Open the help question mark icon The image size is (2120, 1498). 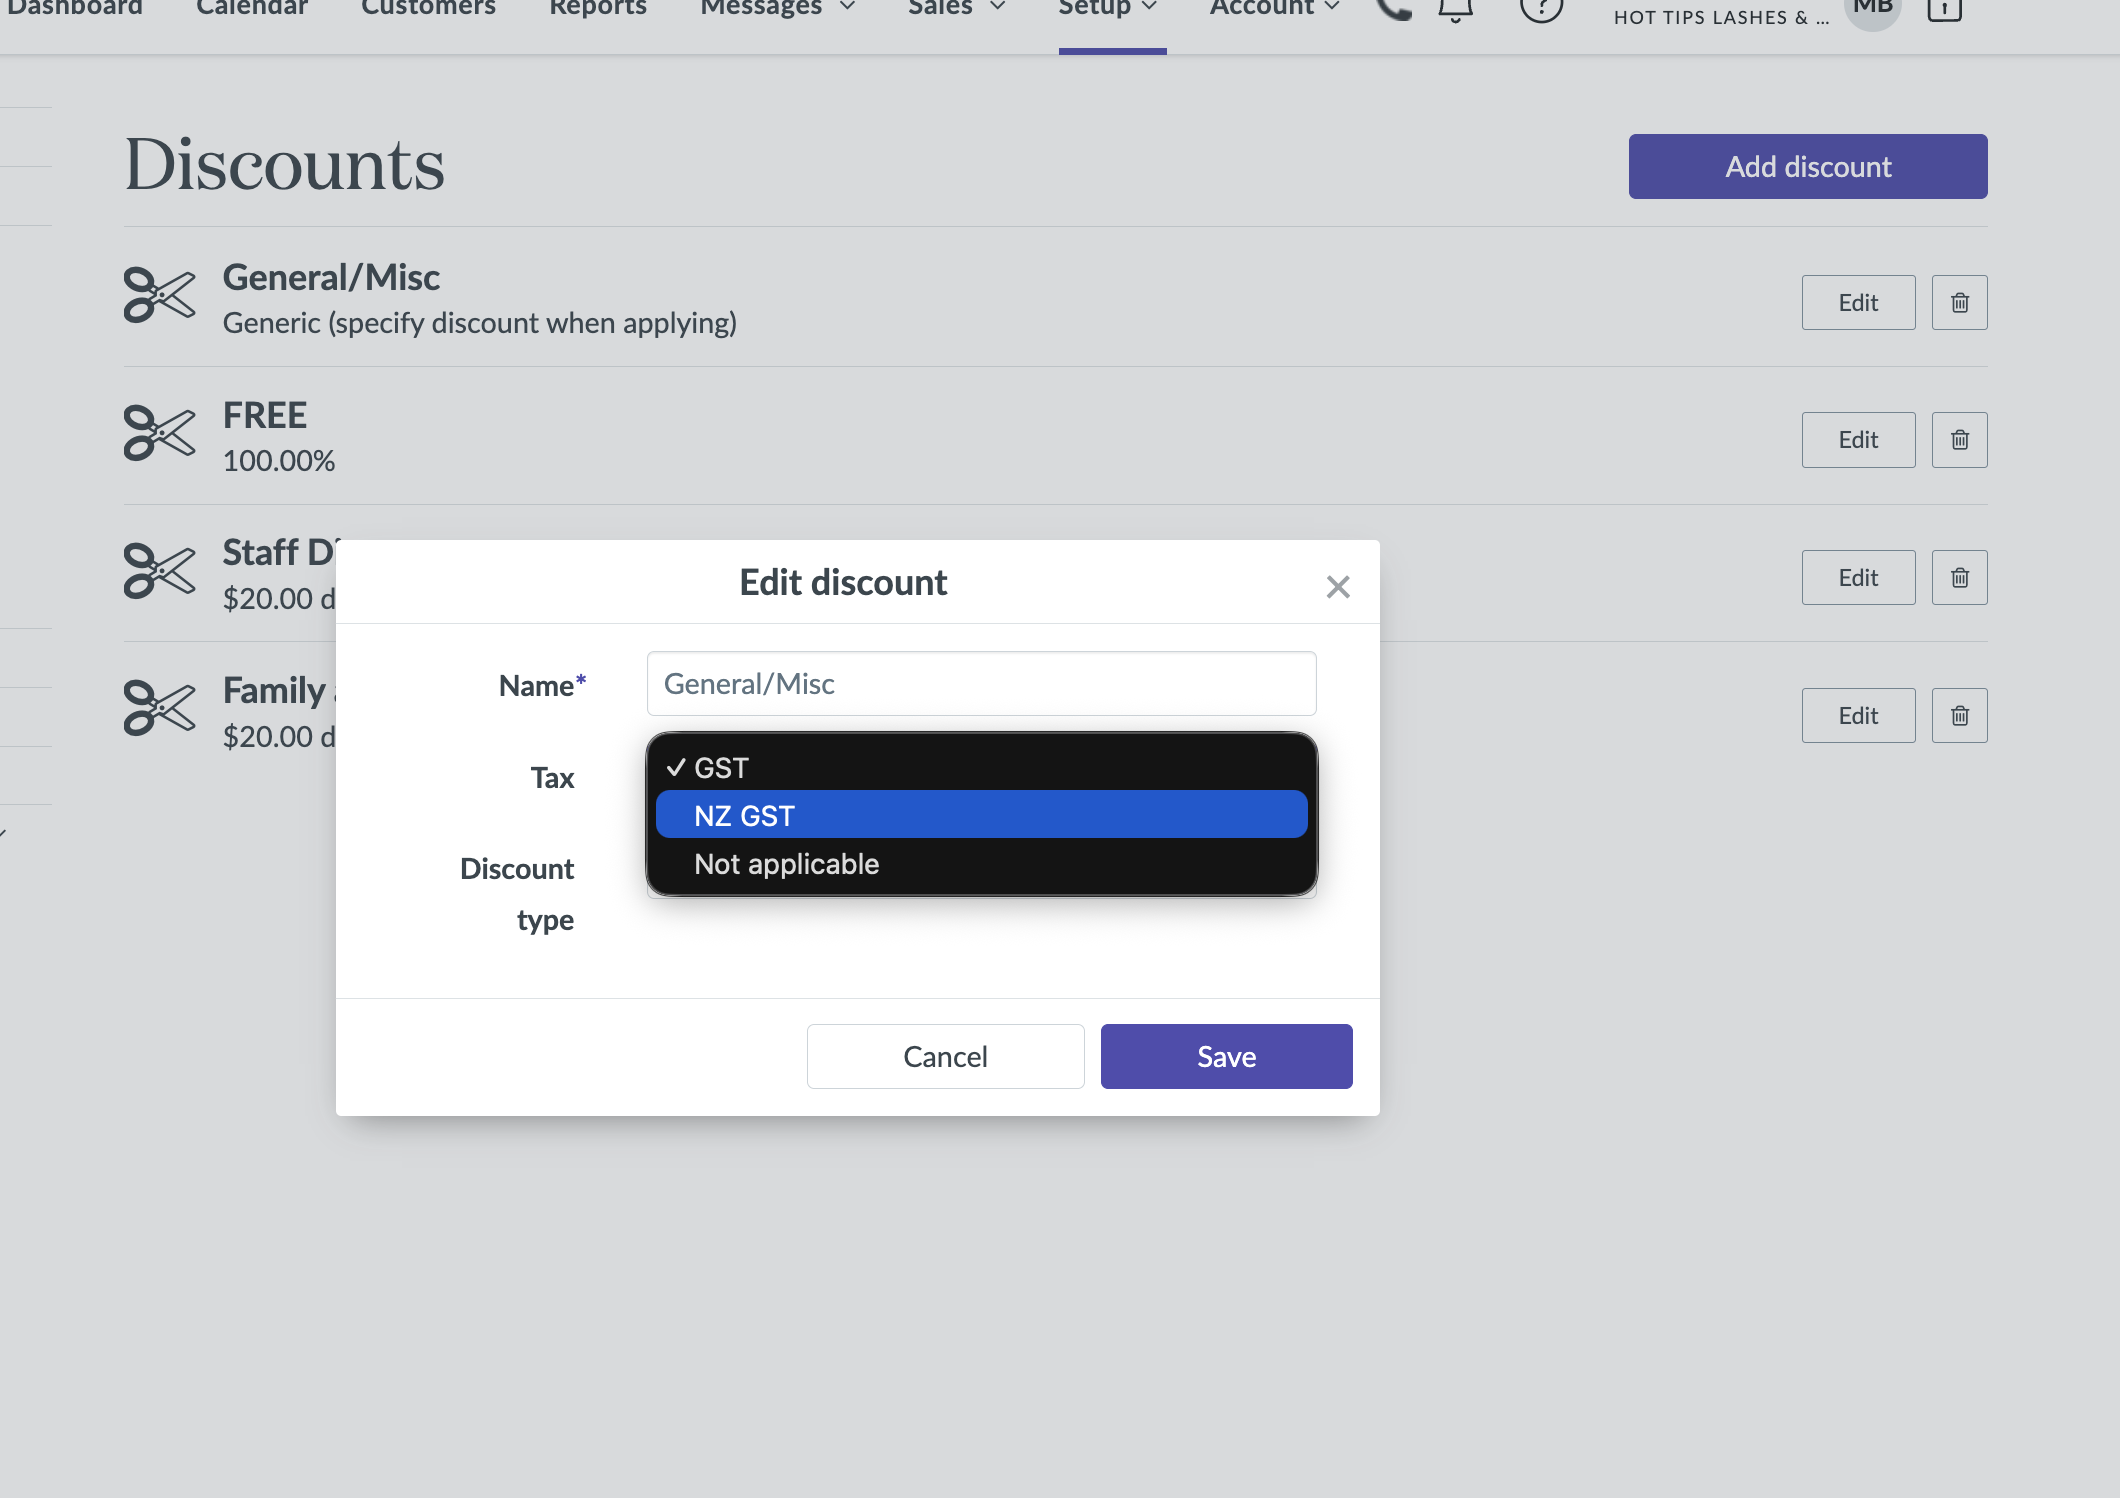1540,10
